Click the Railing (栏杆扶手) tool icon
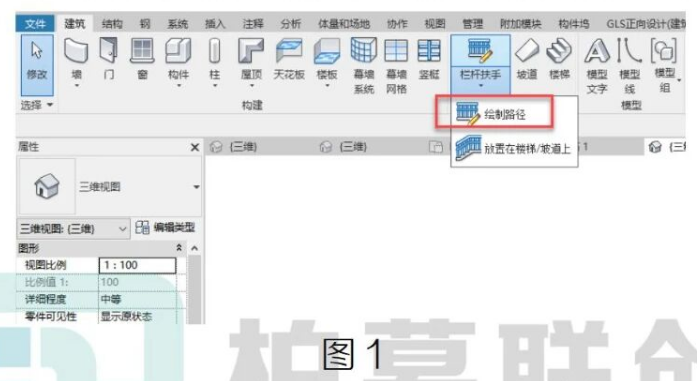 (x=480, y=50)
